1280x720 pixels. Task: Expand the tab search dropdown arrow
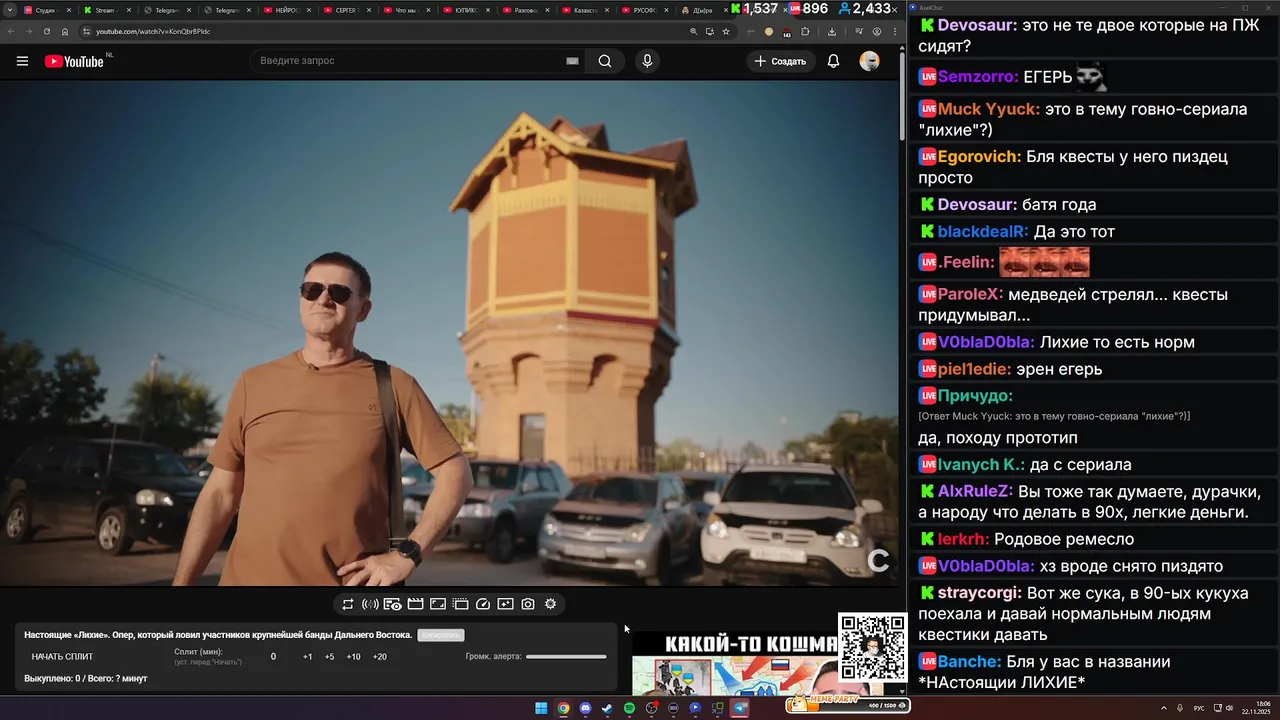coord(10,10)
